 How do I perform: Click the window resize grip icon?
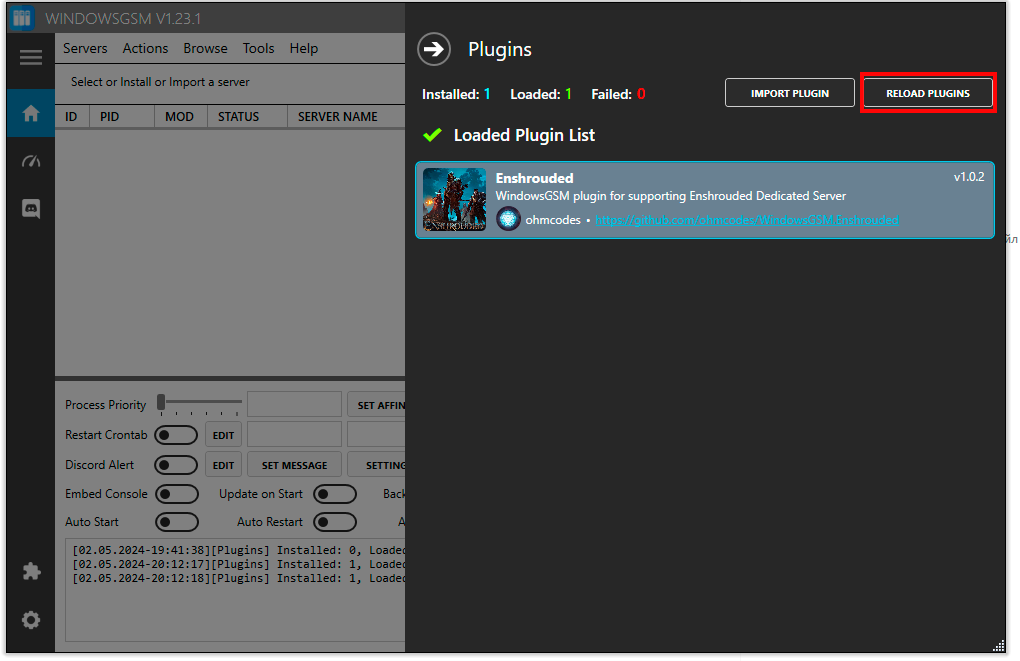click(x=999, y=645)
